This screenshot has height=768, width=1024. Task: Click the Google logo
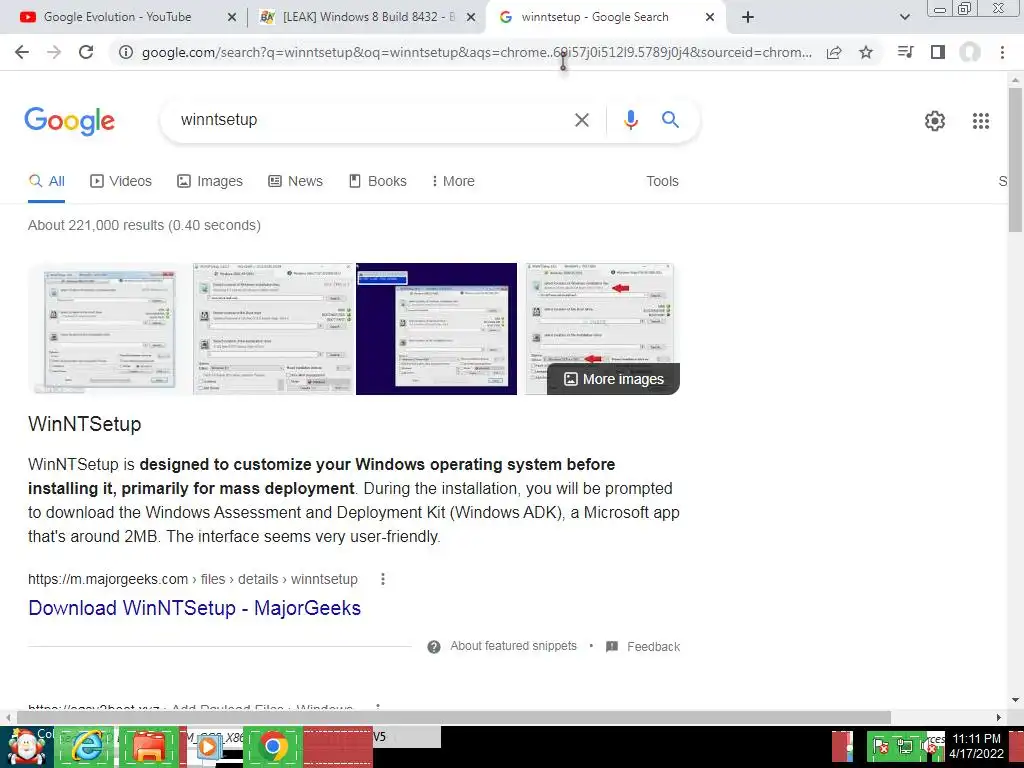69,121
